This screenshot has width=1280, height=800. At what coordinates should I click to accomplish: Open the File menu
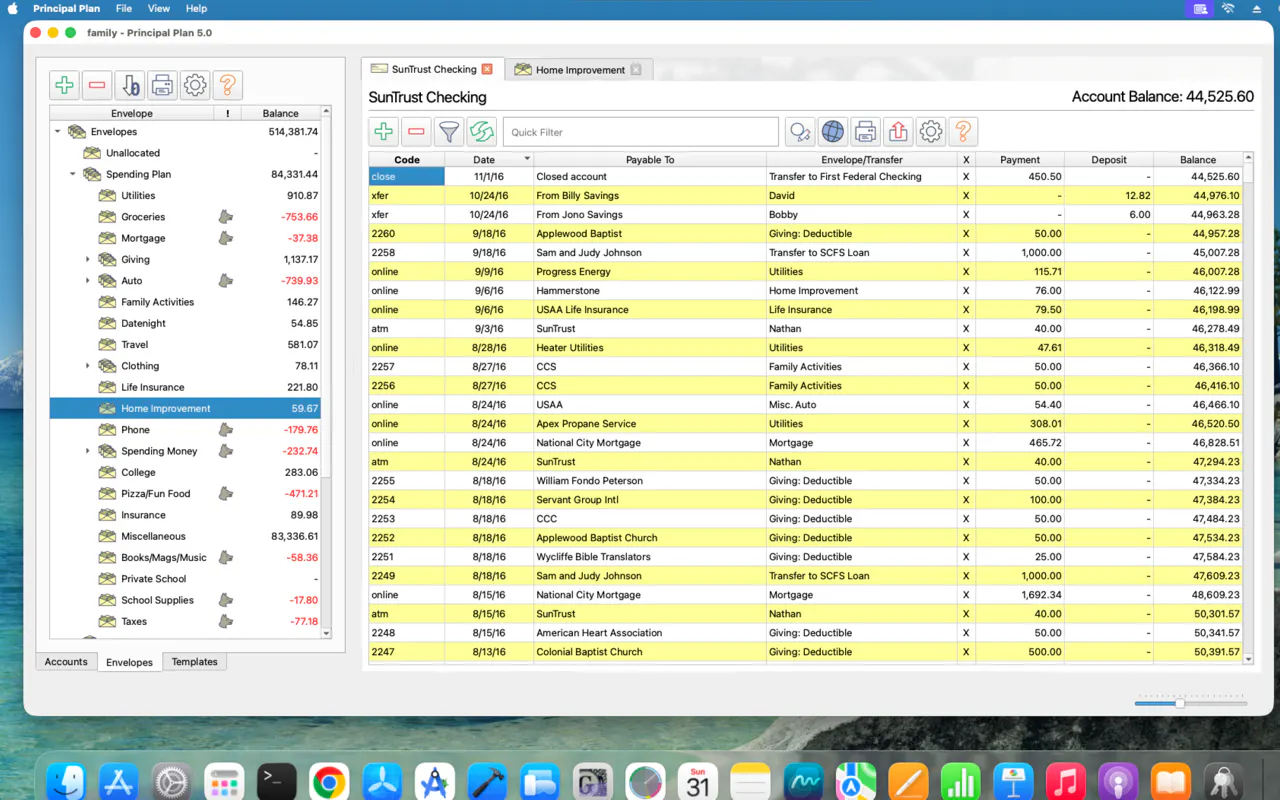point(124,8)
